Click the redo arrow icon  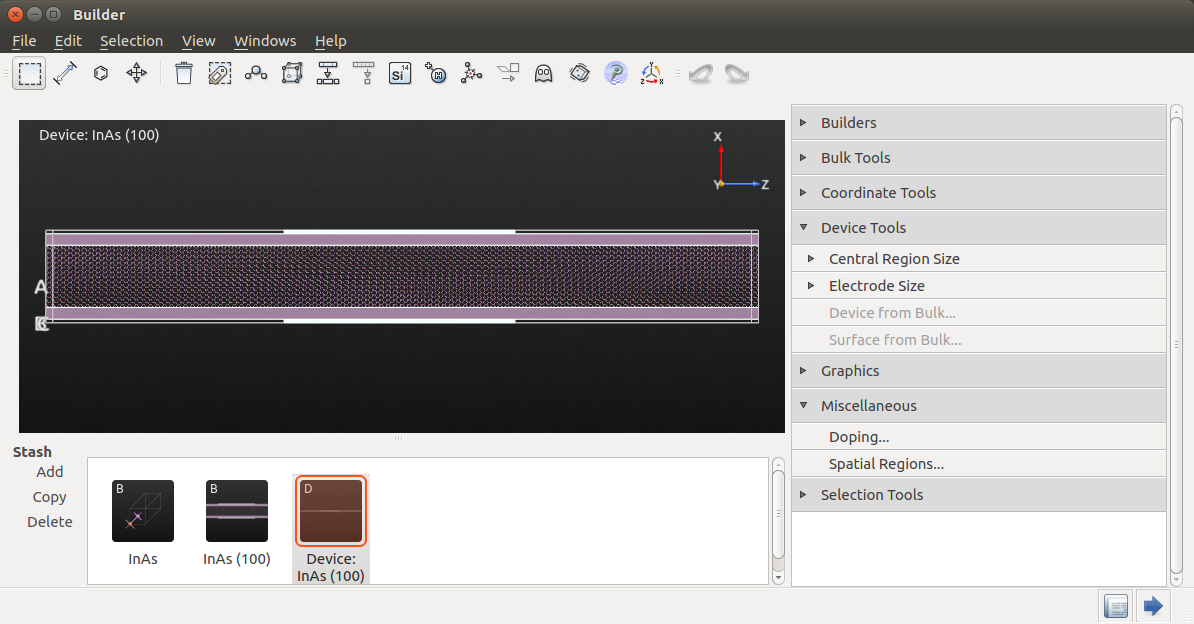[x=736, y=73]
